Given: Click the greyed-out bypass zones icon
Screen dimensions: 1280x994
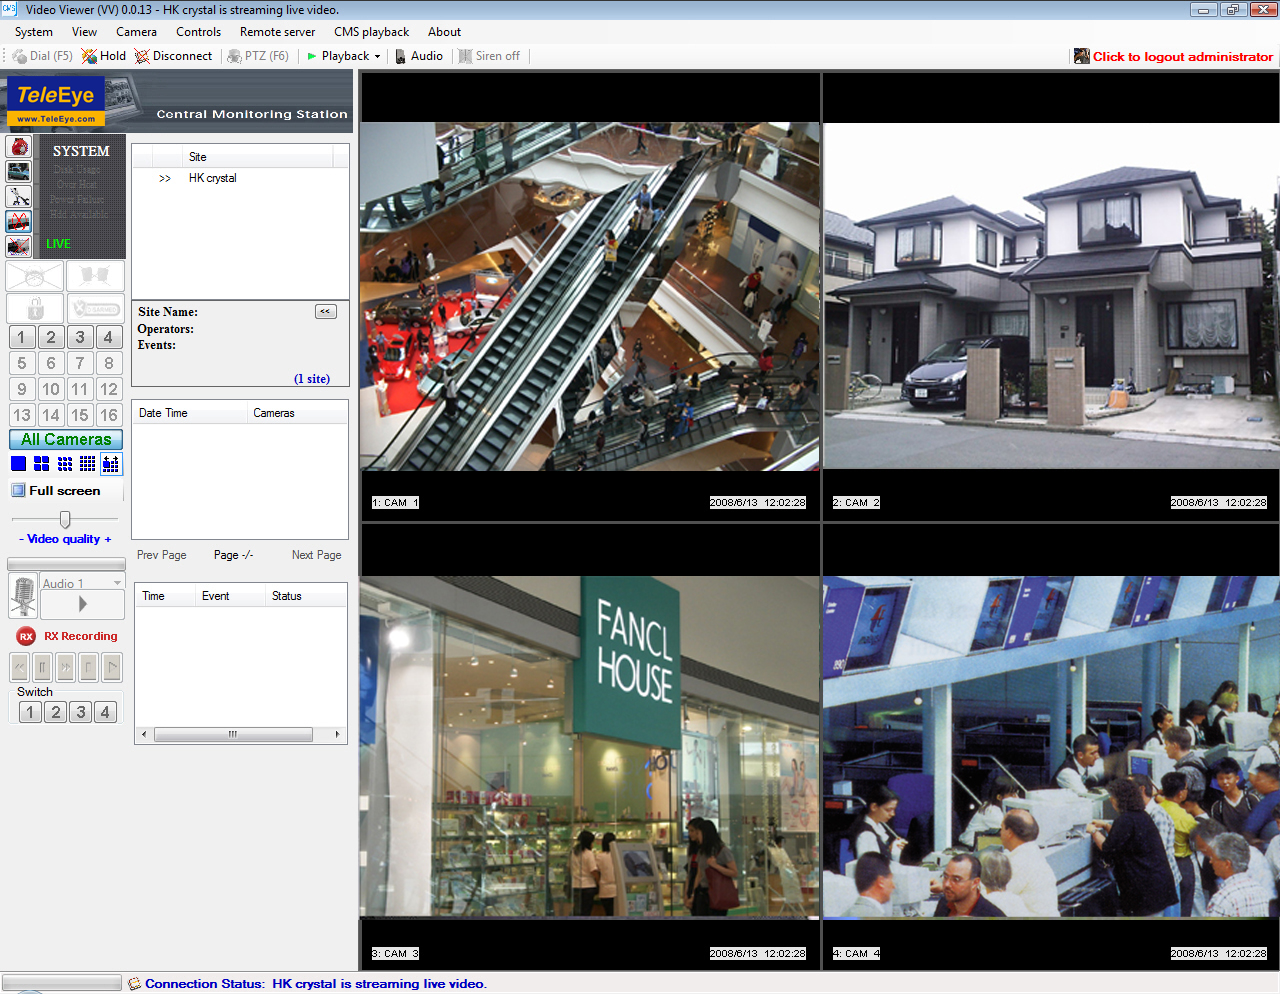Looking at the screenshot, I should (95, 276).
